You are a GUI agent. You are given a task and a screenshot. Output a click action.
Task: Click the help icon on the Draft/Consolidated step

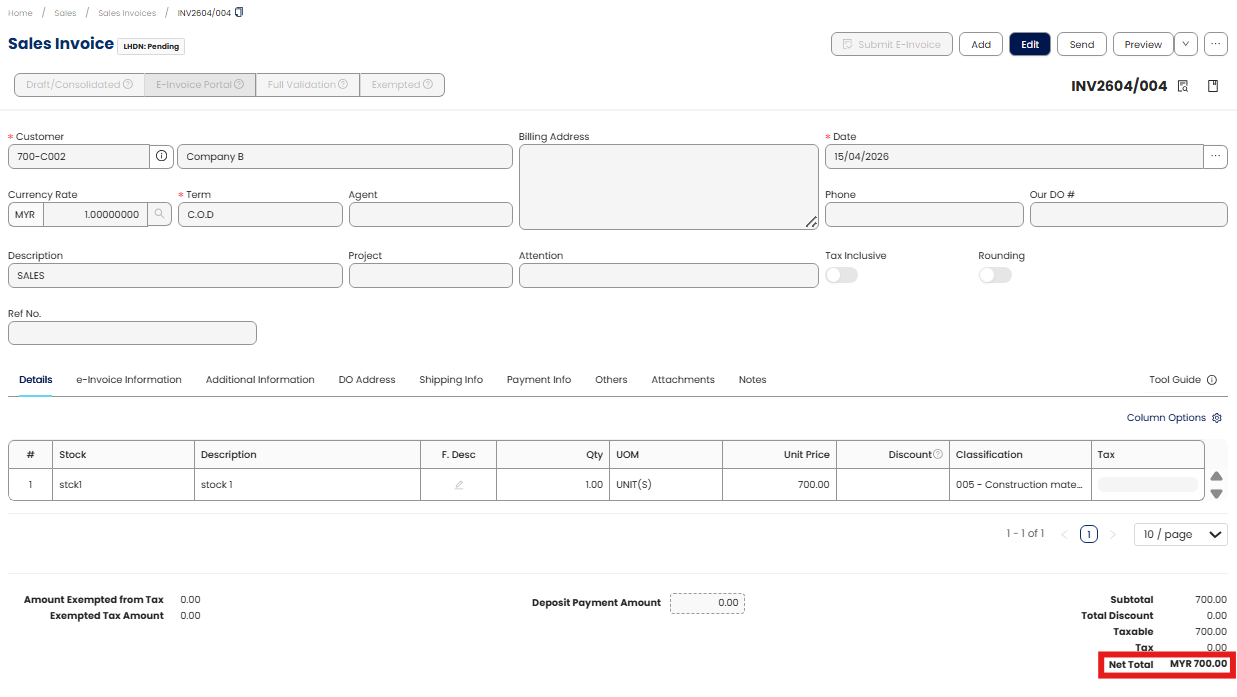tap(128, 85)
